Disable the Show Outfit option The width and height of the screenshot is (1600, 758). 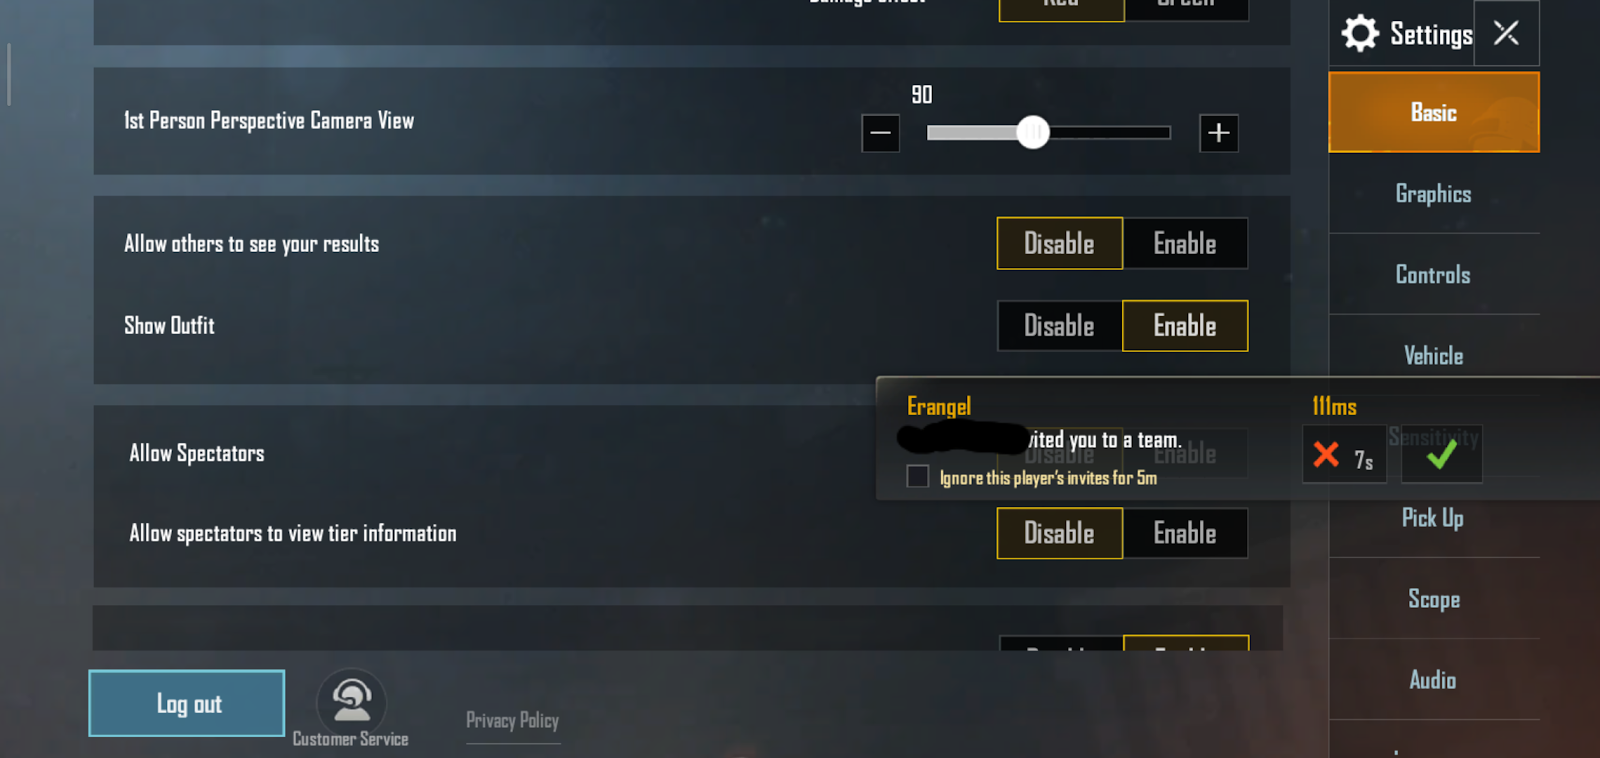1060,326
